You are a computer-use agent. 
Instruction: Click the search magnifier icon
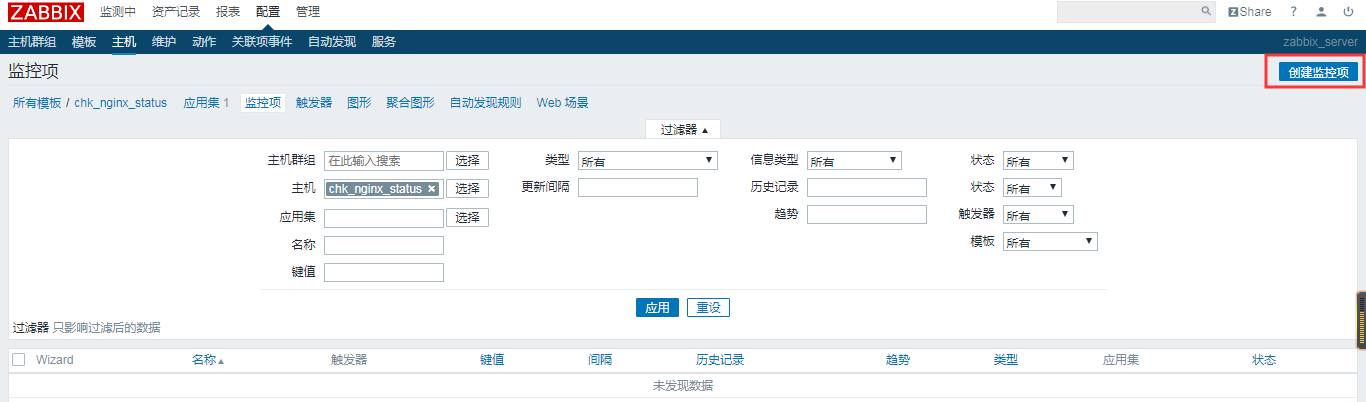click(1206, 12)
